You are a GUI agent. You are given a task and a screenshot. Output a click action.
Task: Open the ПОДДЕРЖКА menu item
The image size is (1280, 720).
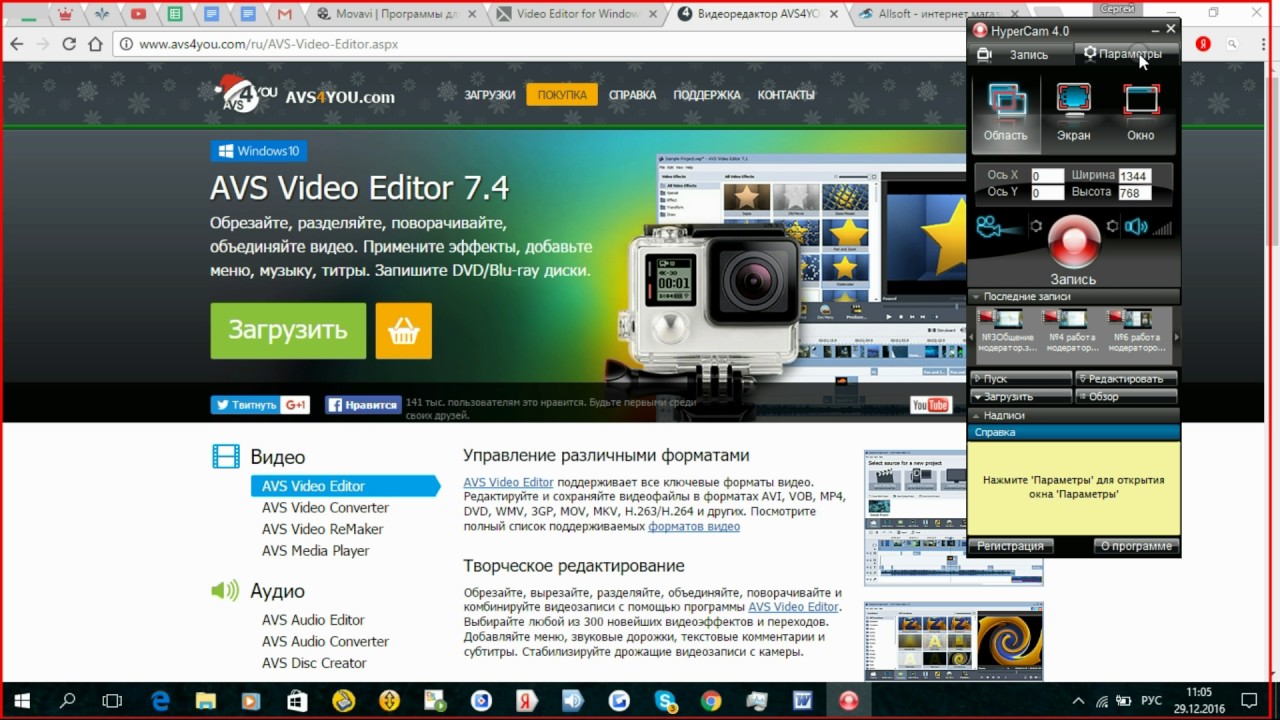[707, 95]
